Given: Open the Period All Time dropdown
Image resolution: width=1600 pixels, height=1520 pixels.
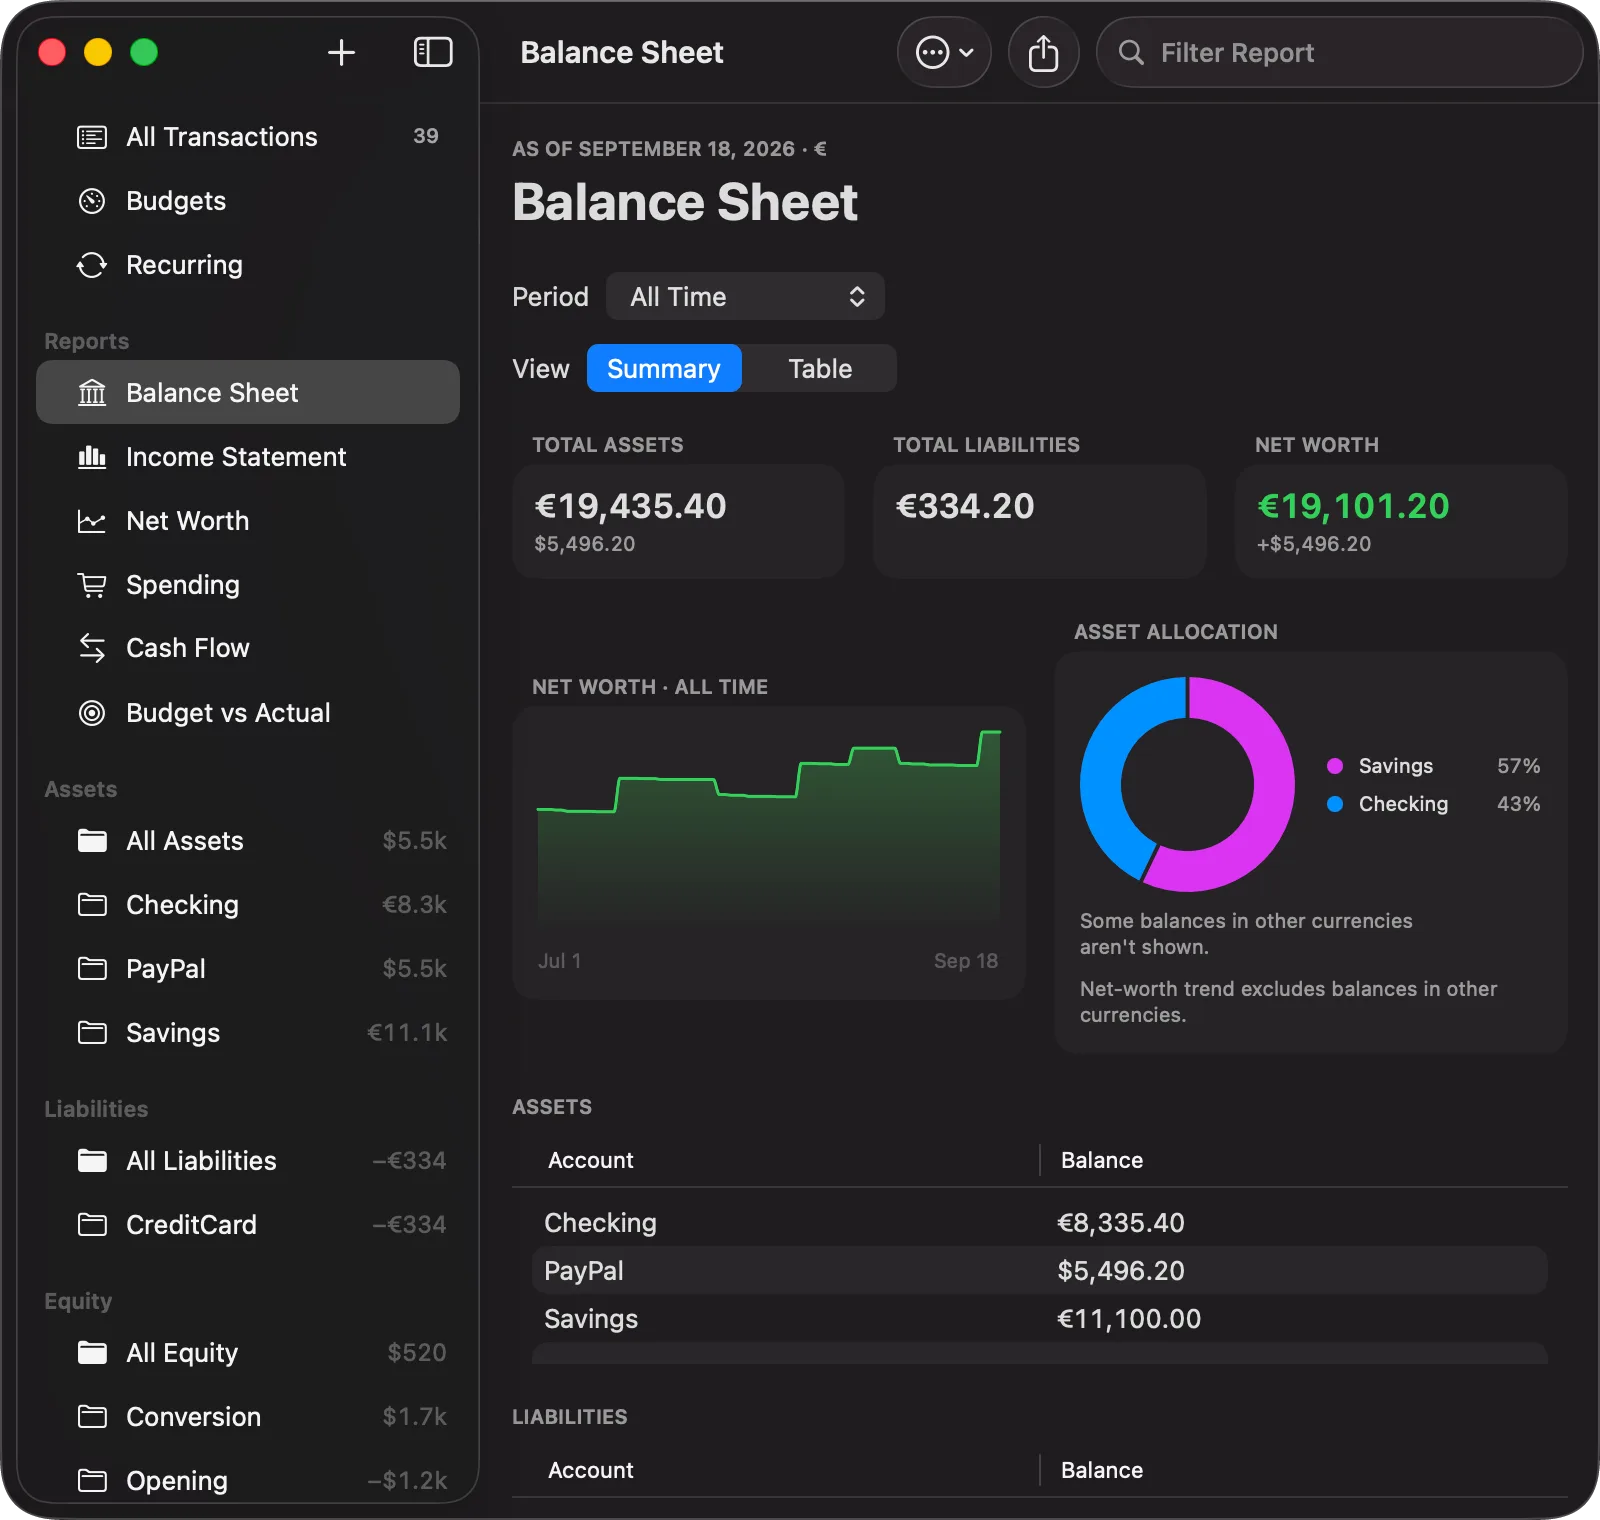Looking at the screenshot, I should (745, 297).
